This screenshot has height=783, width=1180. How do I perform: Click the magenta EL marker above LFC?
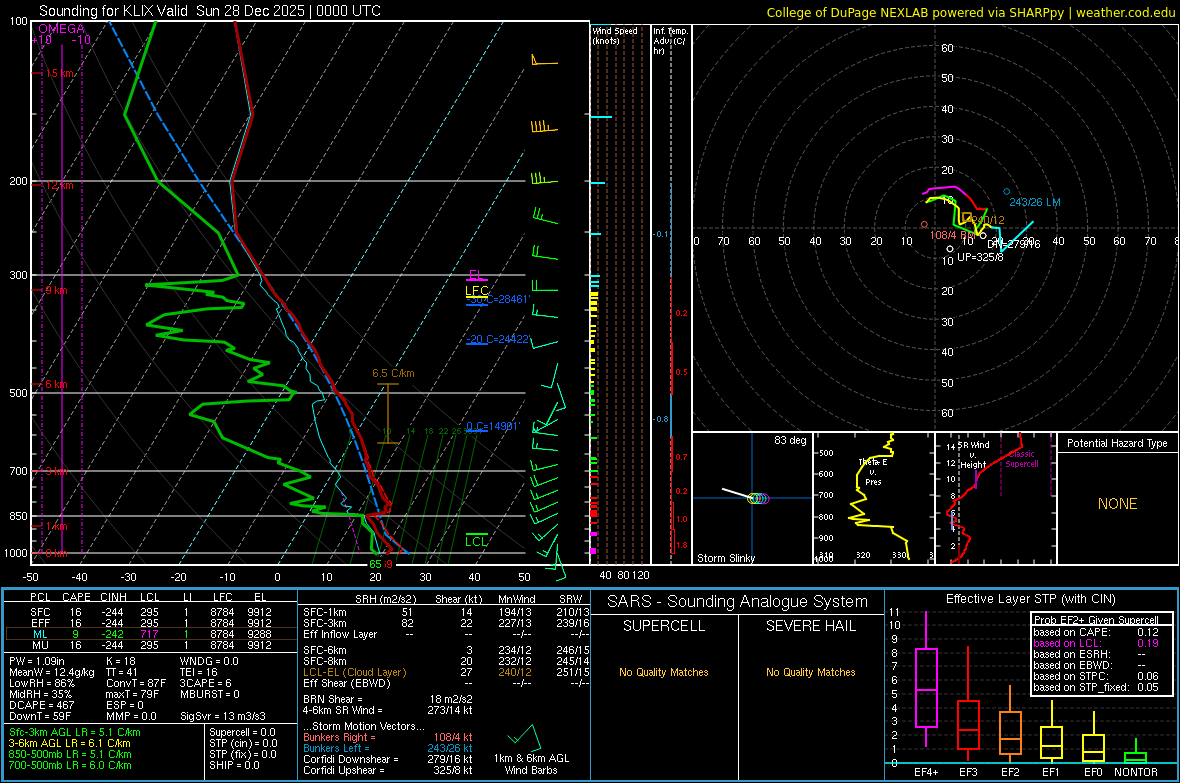(476, 275)
